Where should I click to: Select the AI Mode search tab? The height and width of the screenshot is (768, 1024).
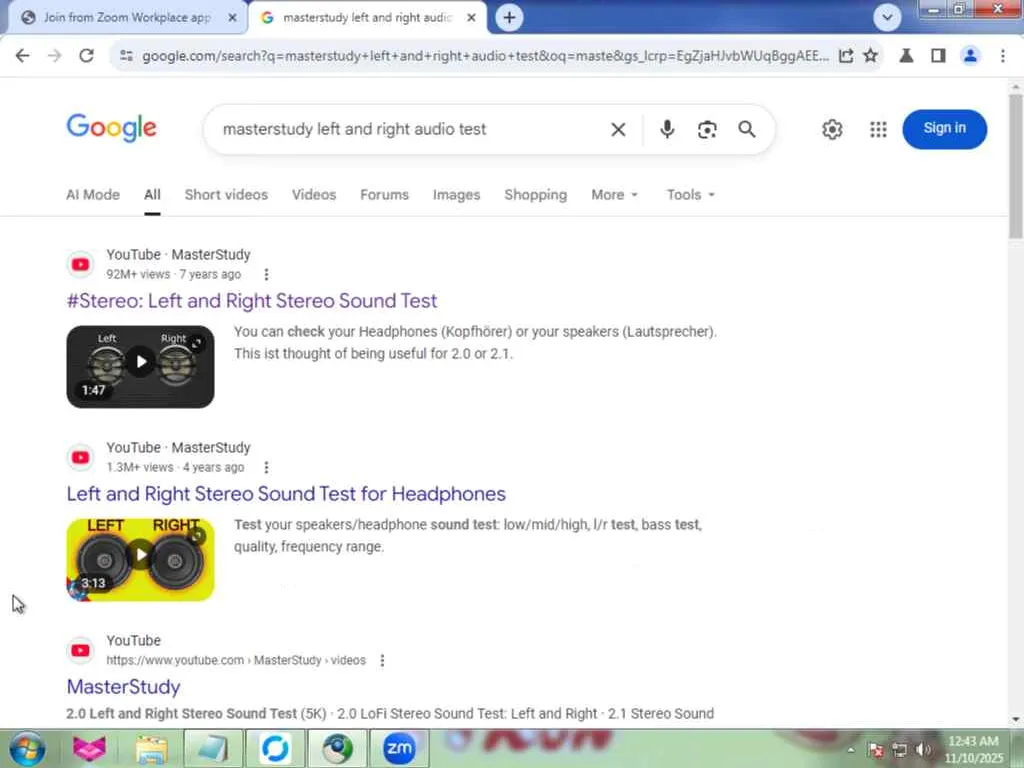tap(93, 195)
